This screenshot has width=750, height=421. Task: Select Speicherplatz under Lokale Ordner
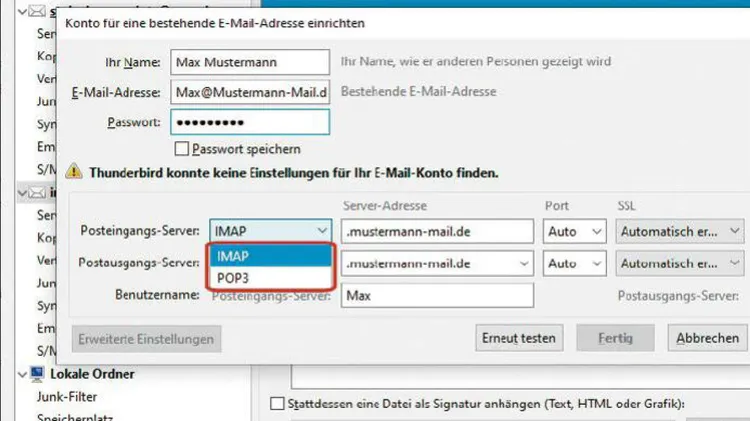point(75,417)
